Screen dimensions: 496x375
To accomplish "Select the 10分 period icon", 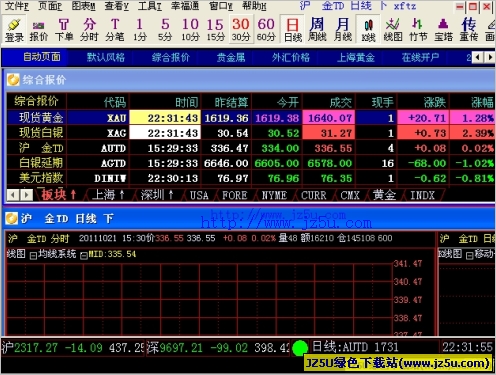I will pyautogui.click(x=190, y=30).
